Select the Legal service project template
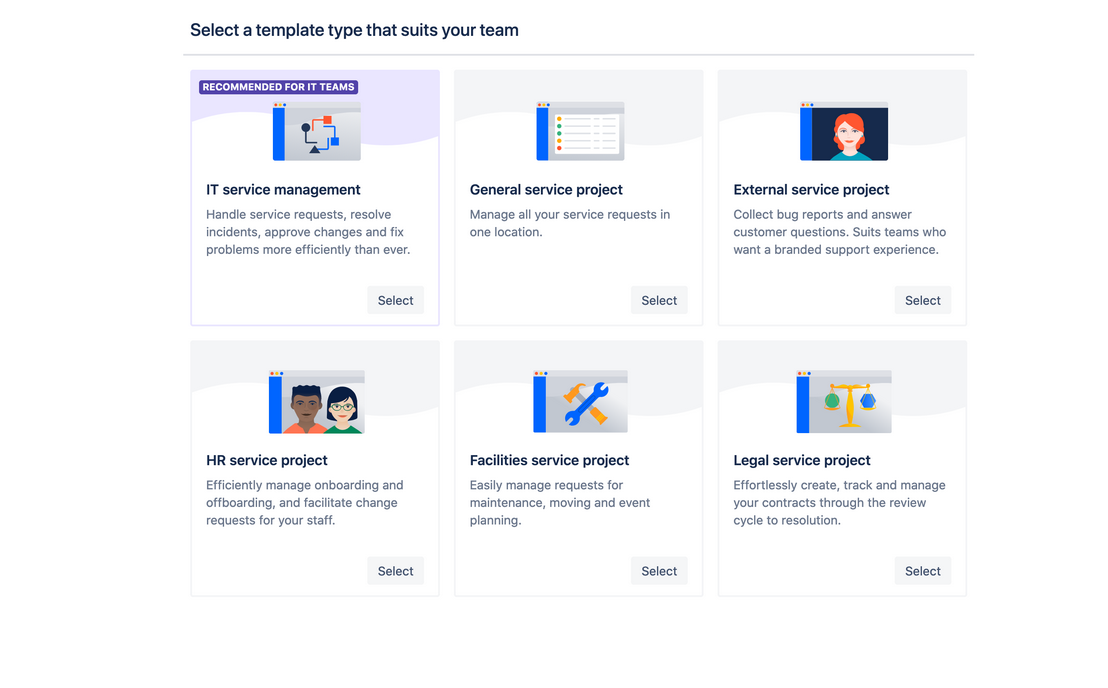Screen dimensions: 1108x688 tap(923, 571)
